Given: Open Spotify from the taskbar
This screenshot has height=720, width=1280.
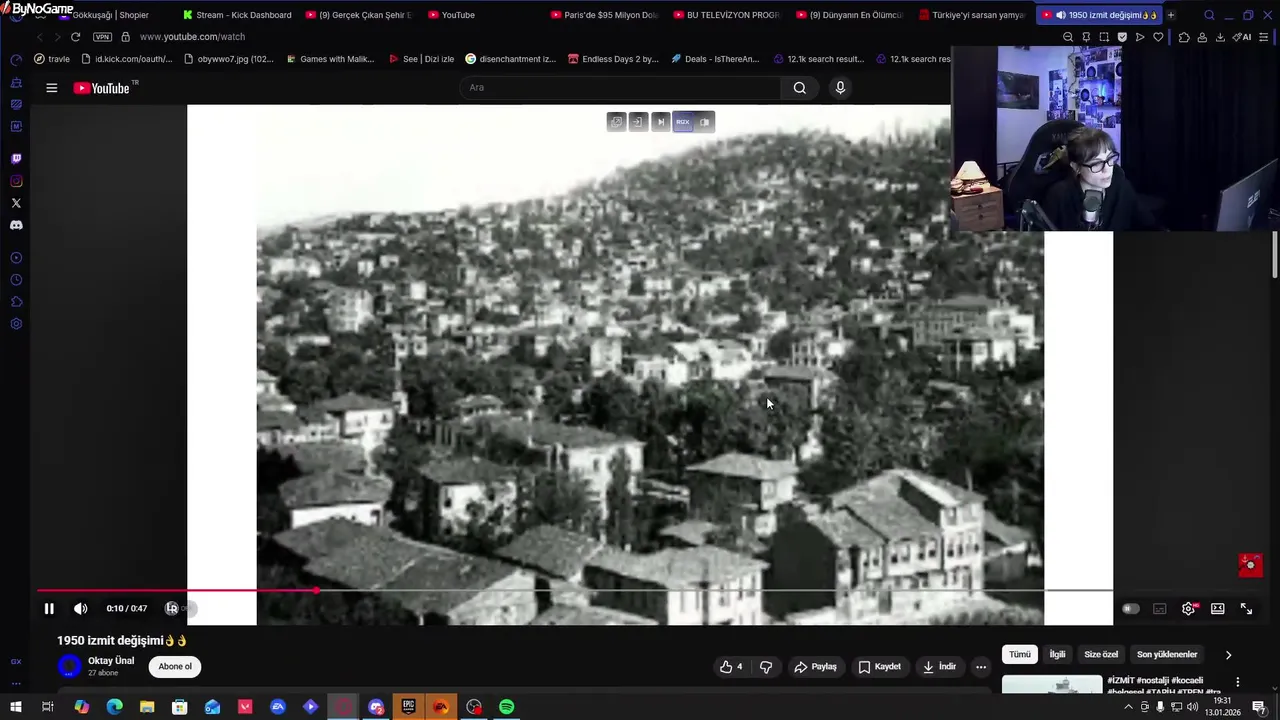Looking at the screenshot, I should coord(507,707).
